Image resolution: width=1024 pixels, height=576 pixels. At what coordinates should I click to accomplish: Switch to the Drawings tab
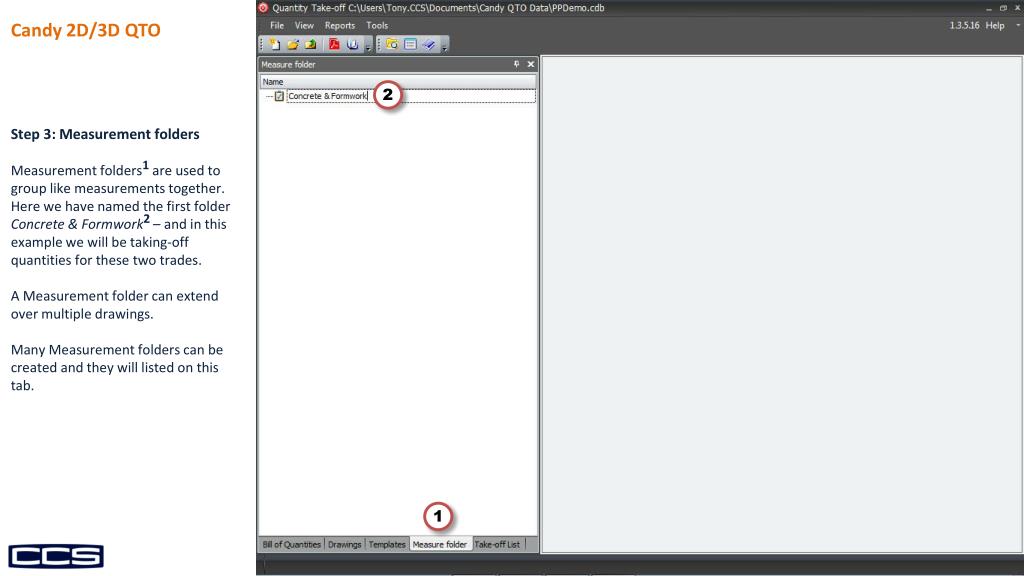coord(344,544)
